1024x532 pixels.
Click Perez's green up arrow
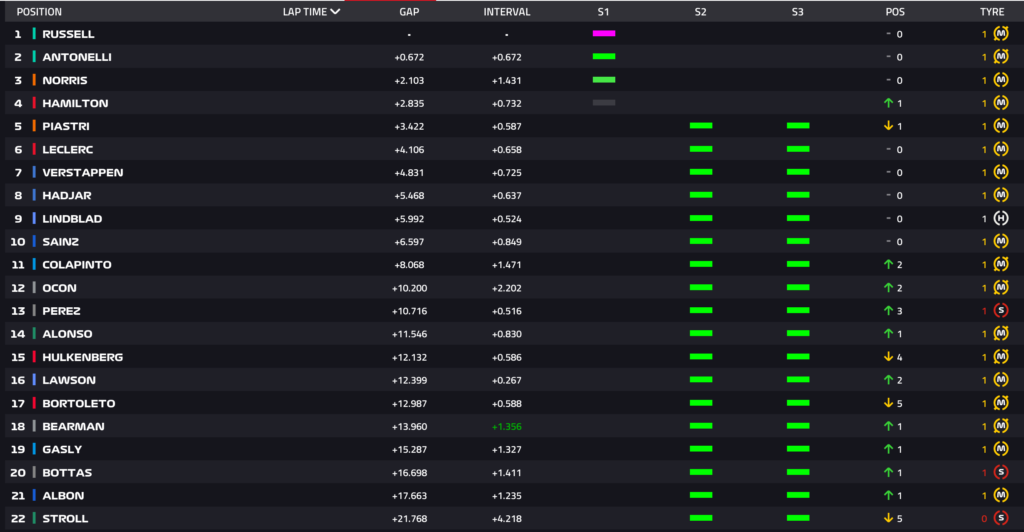click(888, 311)
